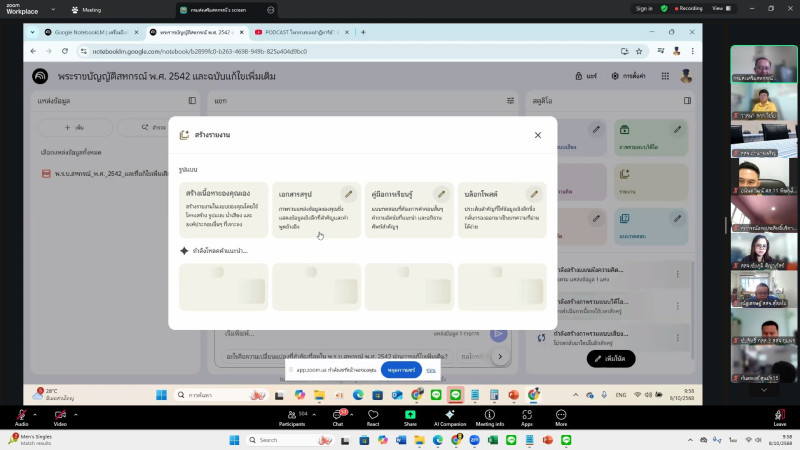
Task: Click edit pencil on เอกสารสรุป card
Action: click(348, 194)
